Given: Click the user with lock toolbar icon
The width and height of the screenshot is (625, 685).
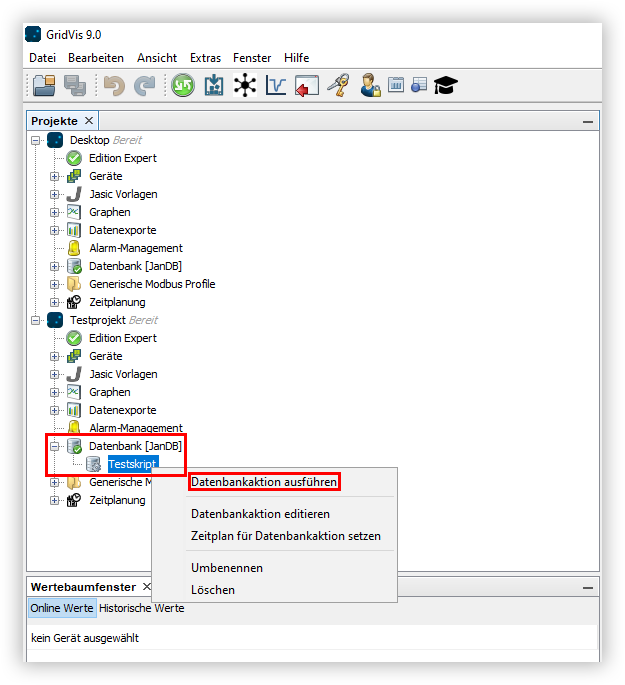Looking at the screenshot, I should 370,86.
